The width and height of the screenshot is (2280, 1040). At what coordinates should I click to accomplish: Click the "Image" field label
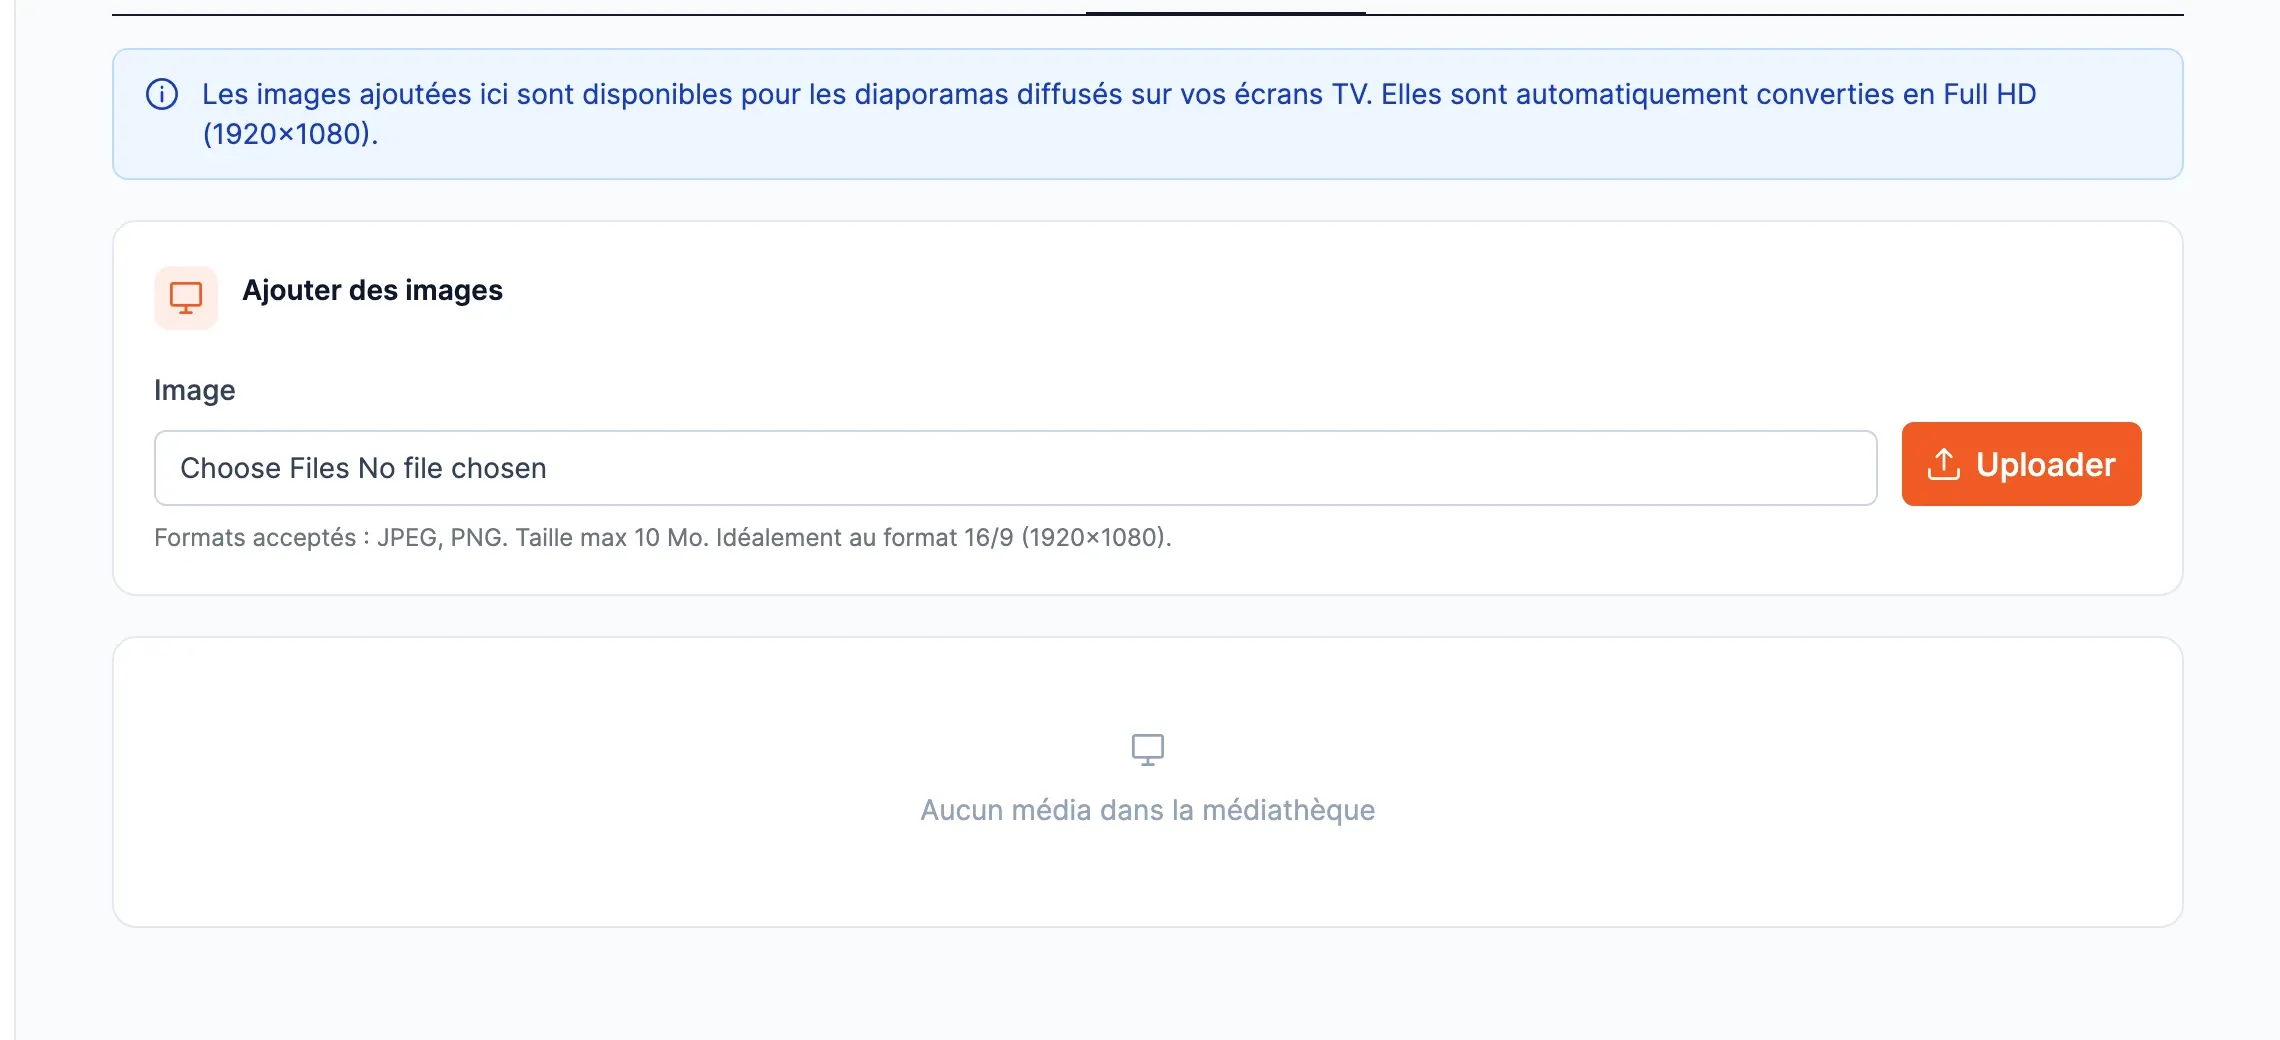click(195, 390)
